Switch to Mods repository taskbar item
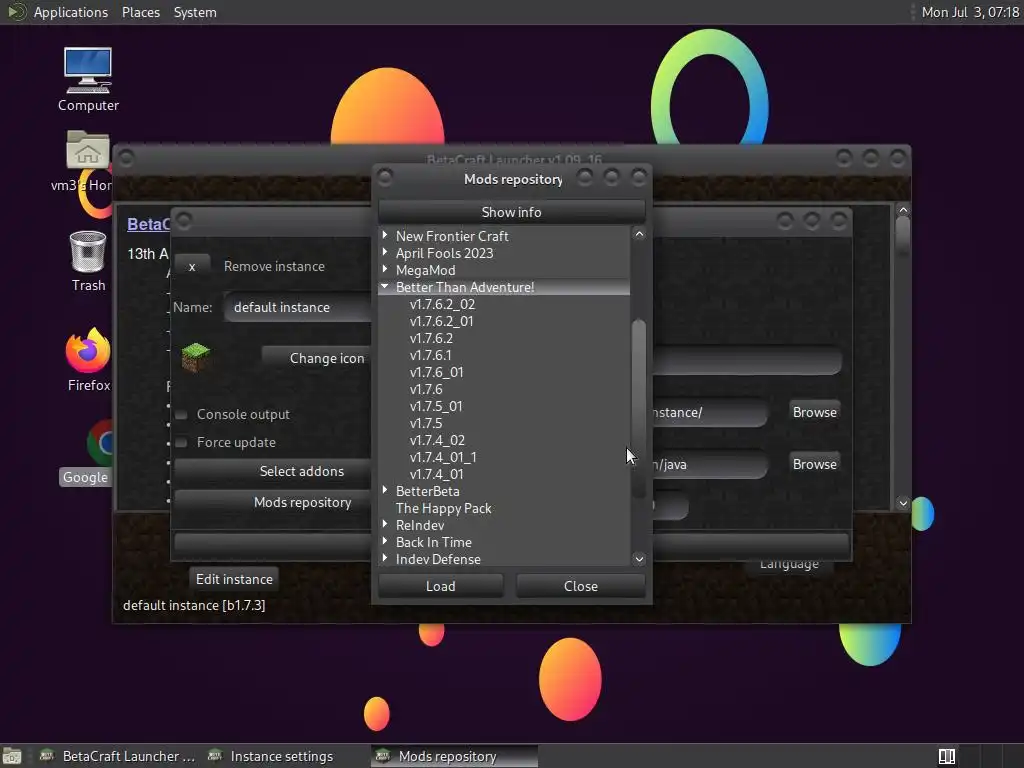Screen dimensions: 1024x768 click(455, 756)
